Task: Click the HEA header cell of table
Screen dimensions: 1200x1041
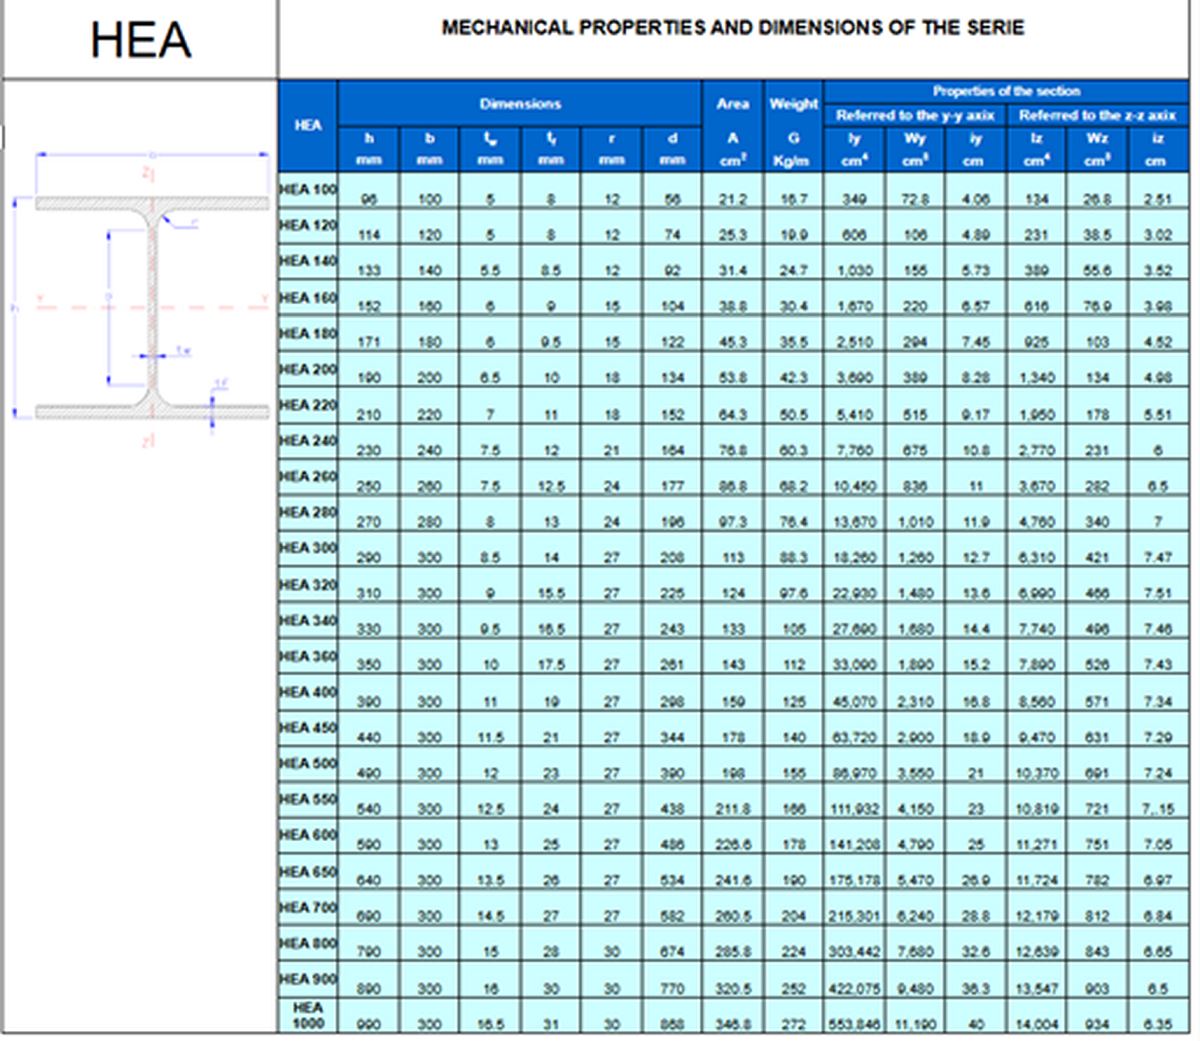Action: [308, 126]
